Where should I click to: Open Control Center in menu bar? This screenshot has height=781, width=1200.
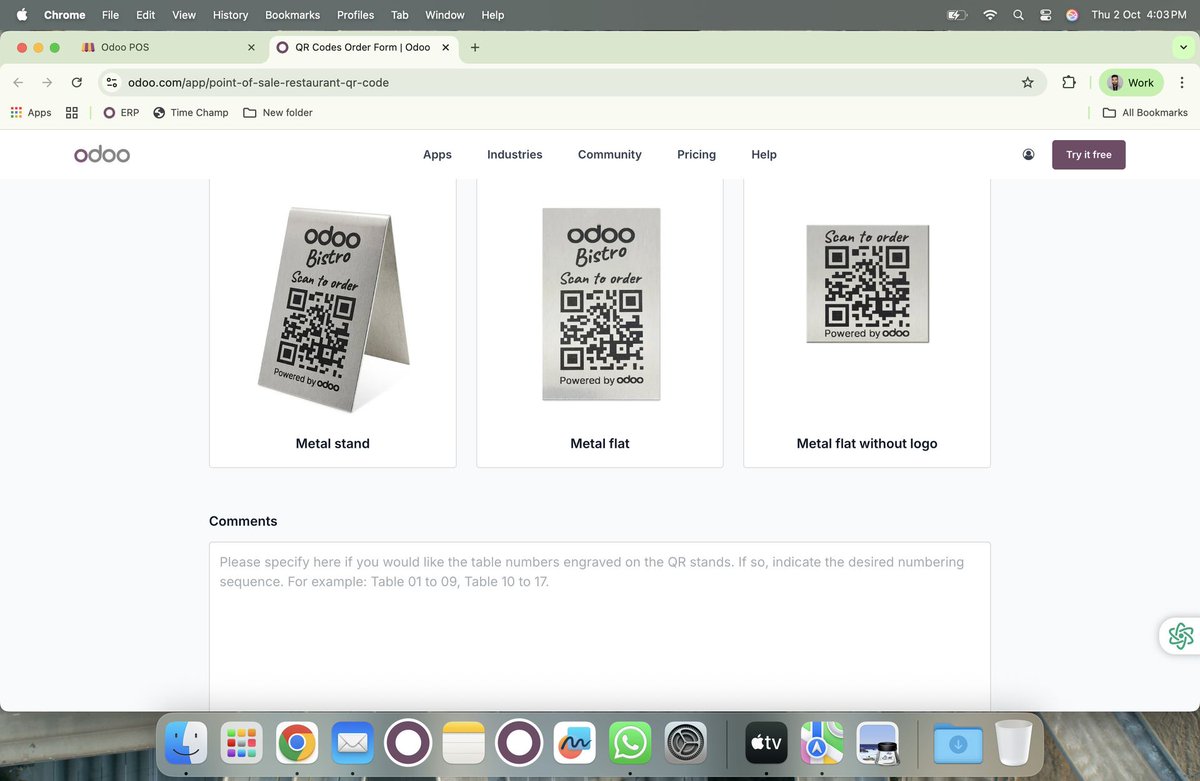click(x=1045, y=15)
